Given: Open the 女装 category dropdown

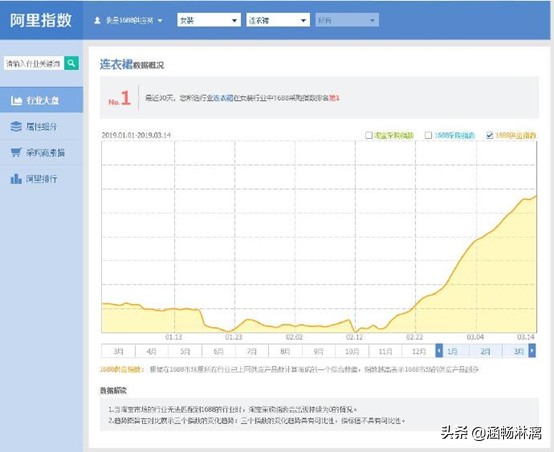Looking at the screenshot, I should pos(209,20).
